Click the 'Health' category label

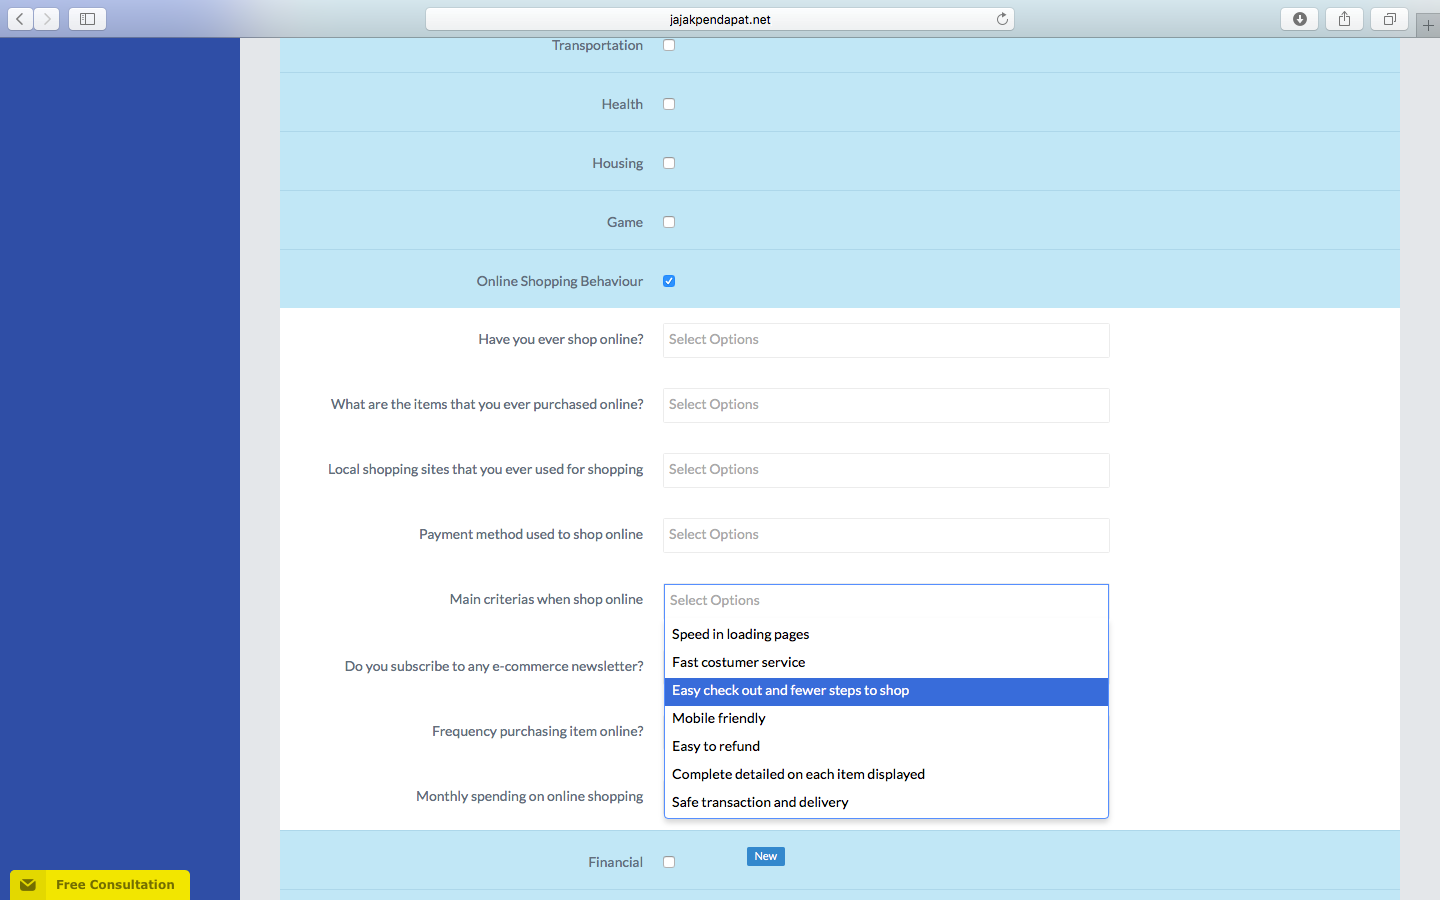pos(622,104)
